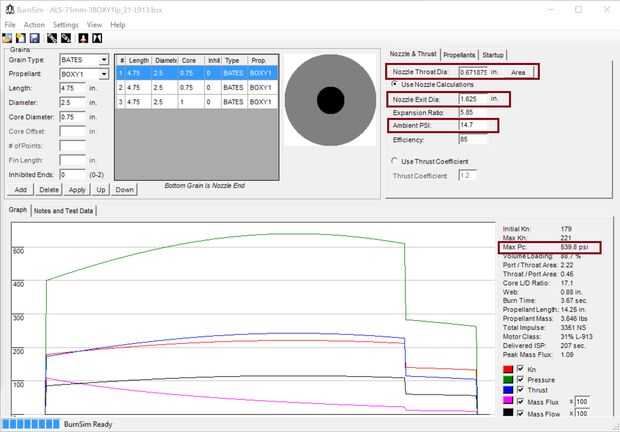This screenshot has width=620, height=432.
Task: Click the Motor Class value 31% L-913
Action: [x=576, y=337]
